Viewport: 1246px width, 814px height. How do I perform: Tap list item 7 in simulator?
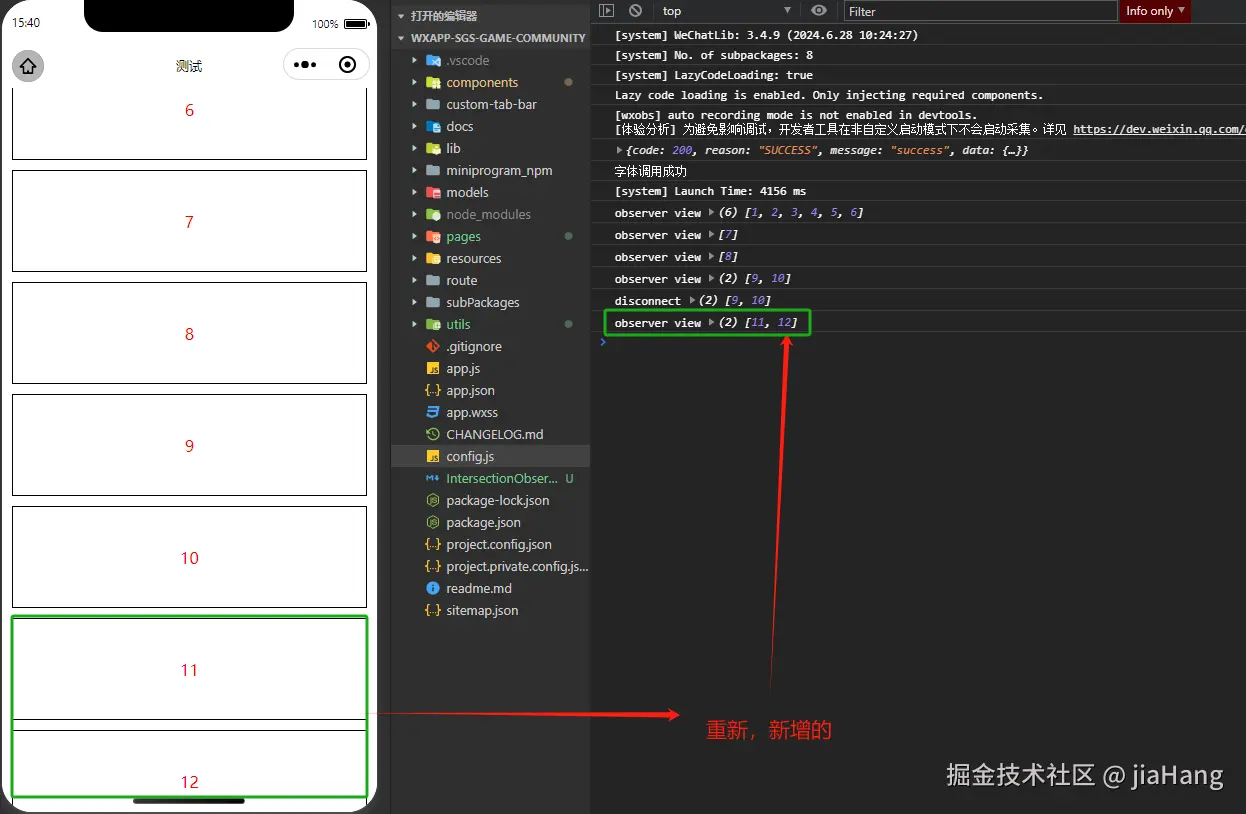click(x=189, y=221)
